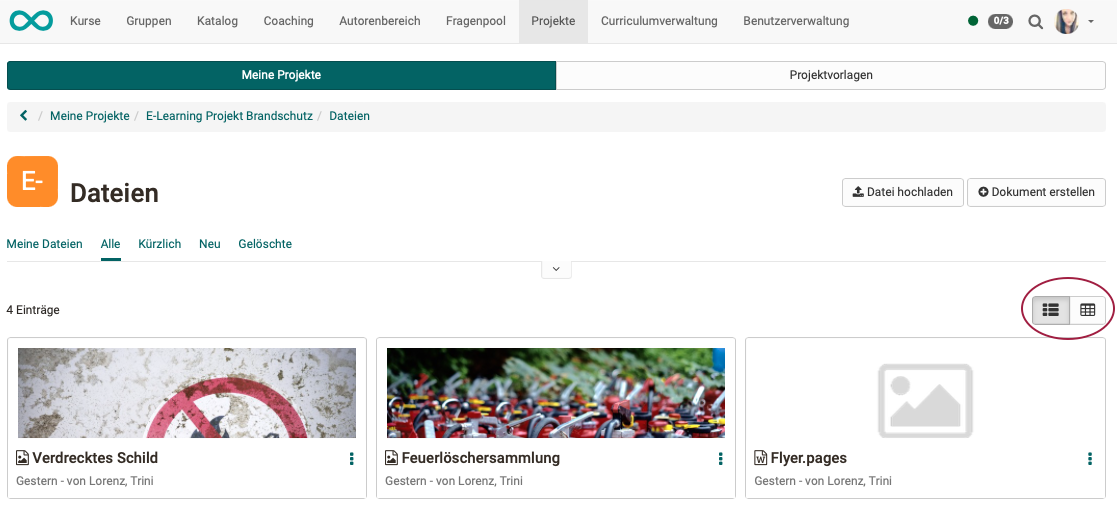Show the Neu tab

point(209,244)
